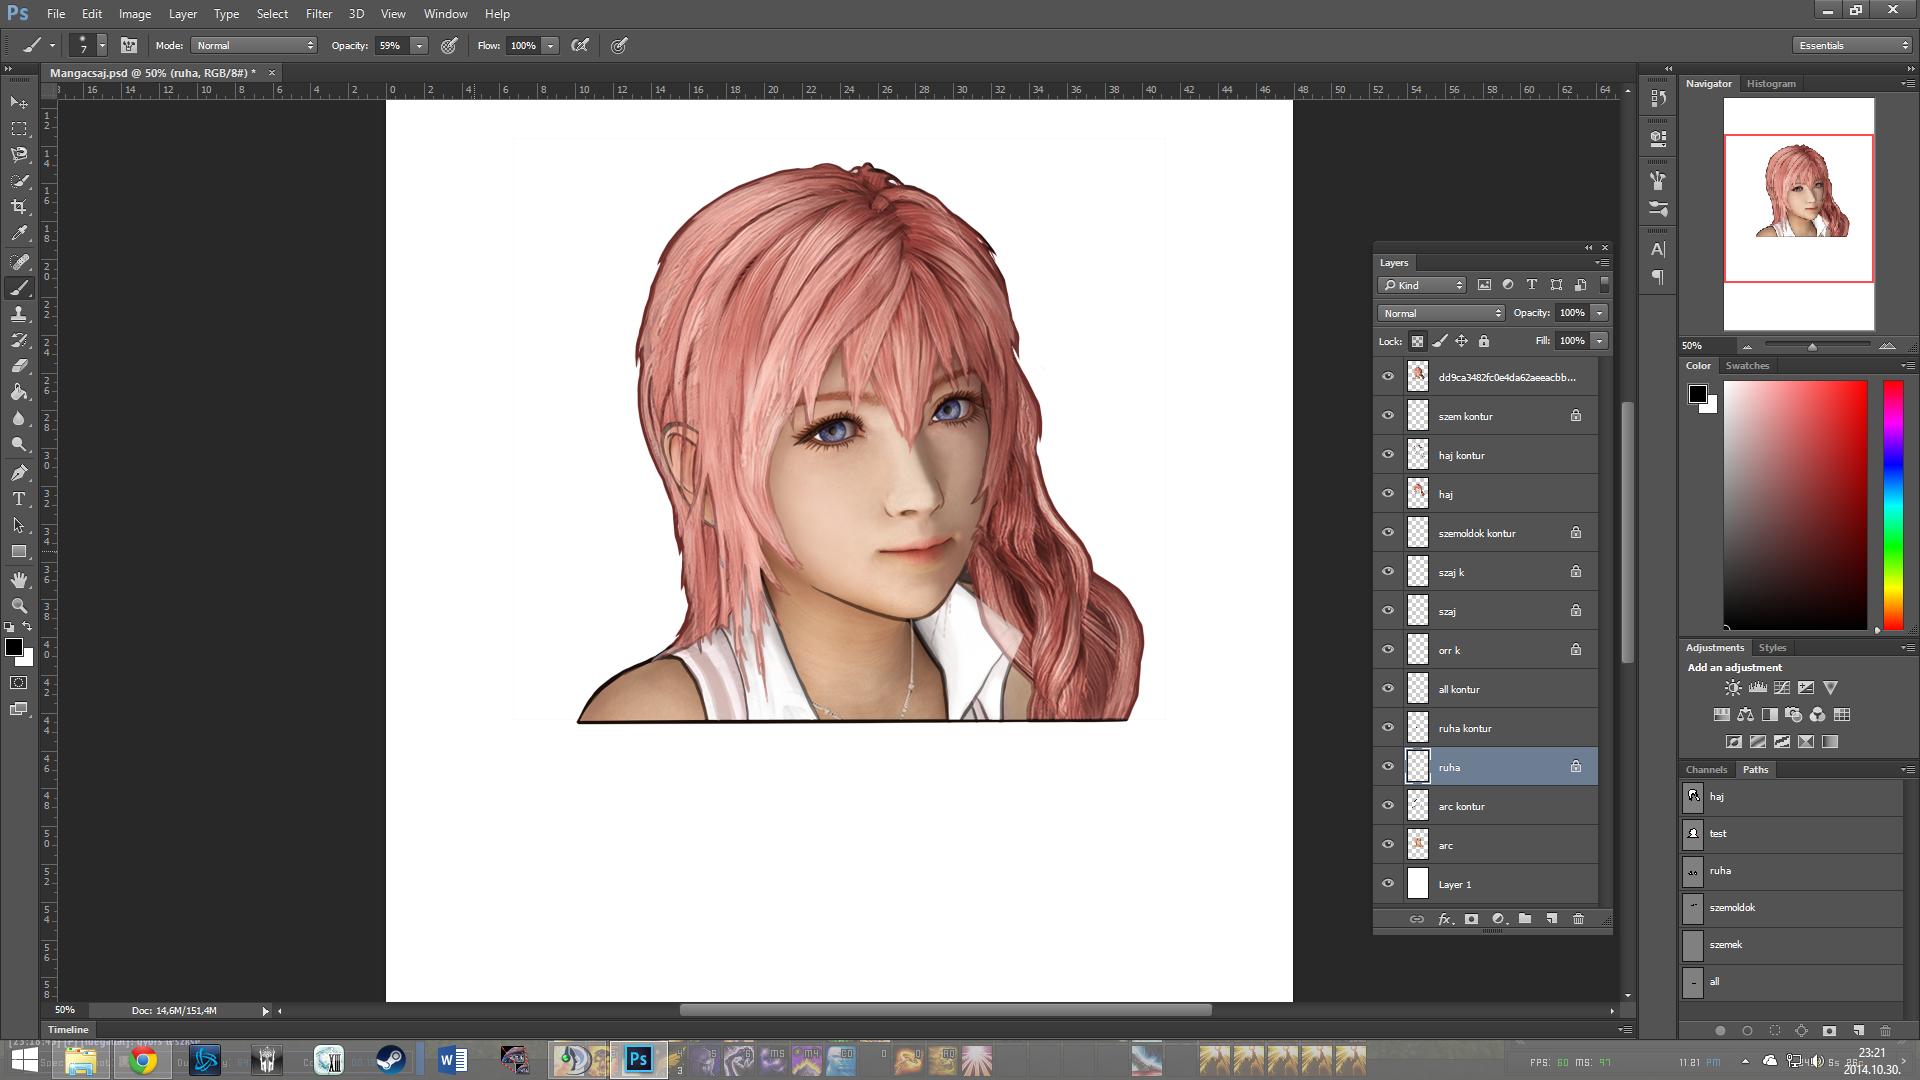Open the layer style fx menu
Screen dimensions: 1920x1080
(x=1445, y=919)
